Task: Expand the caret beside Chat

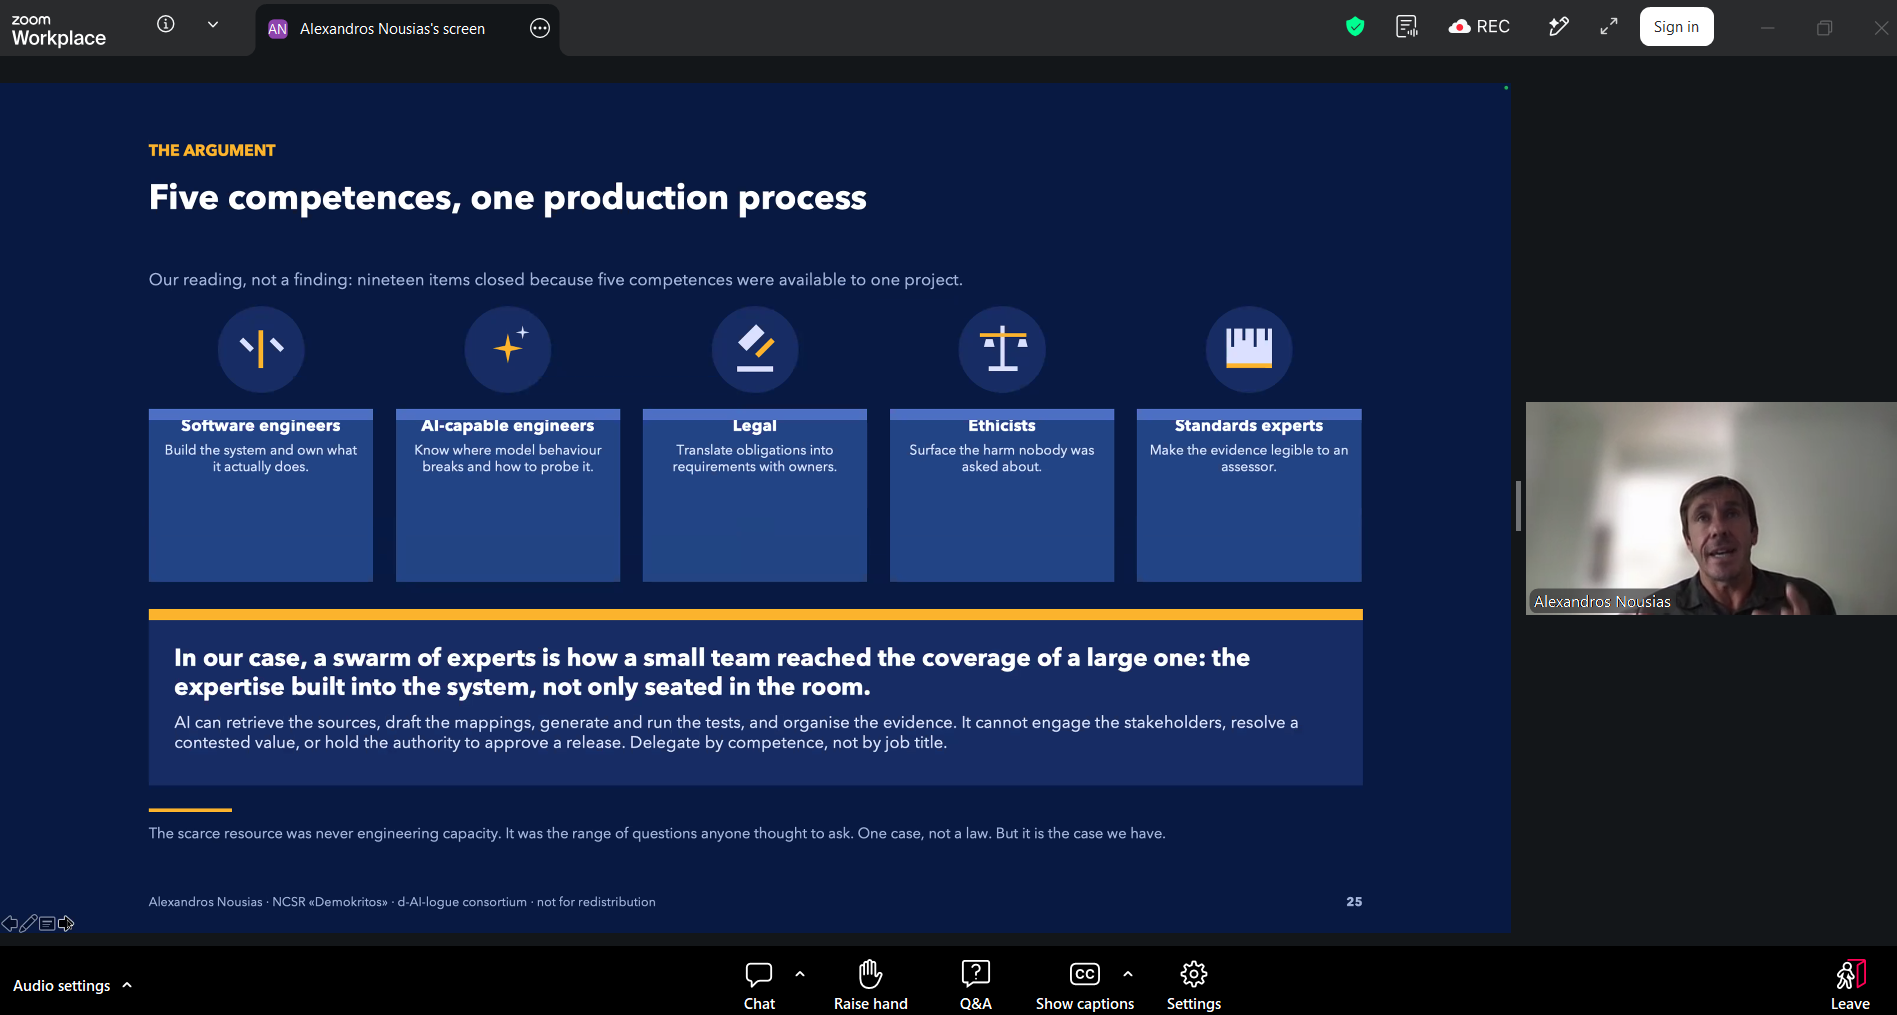Action: [x=800, y=974]
